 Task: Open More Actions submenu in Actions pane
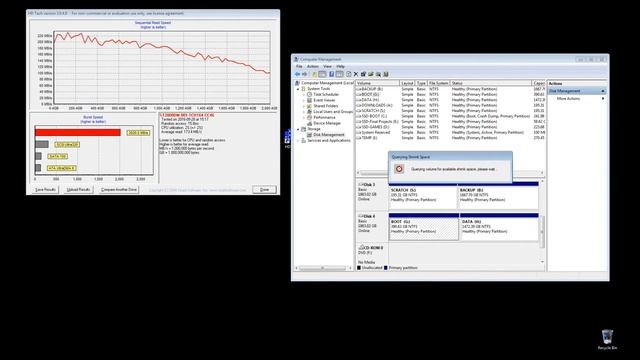pyautogui.click(x=576, y=99)
